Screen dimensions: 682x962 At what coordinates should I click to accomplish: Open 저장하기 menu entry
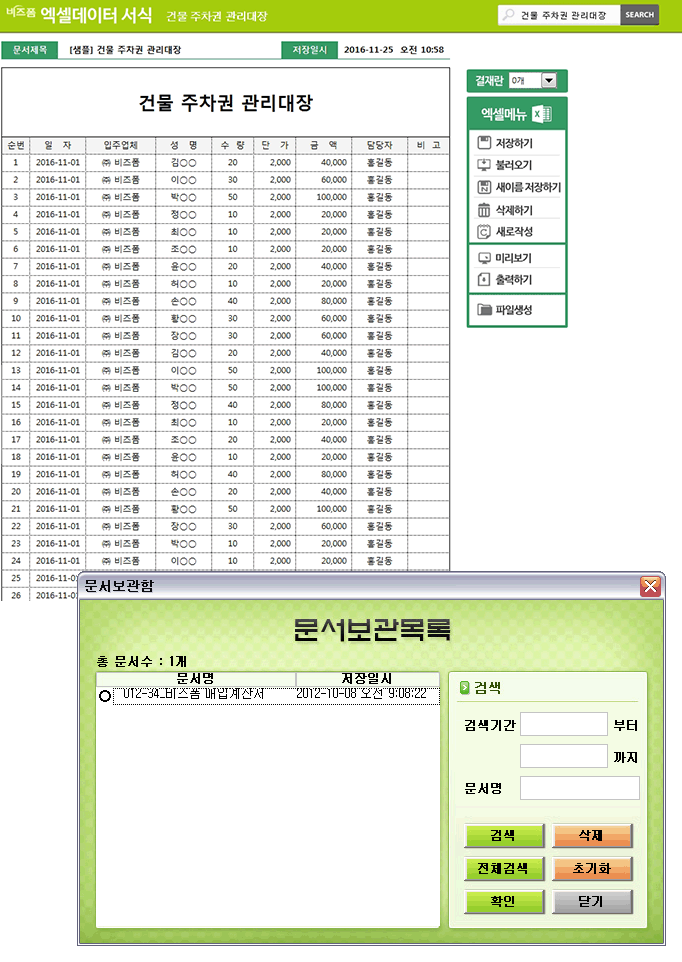tap(516, 142)
